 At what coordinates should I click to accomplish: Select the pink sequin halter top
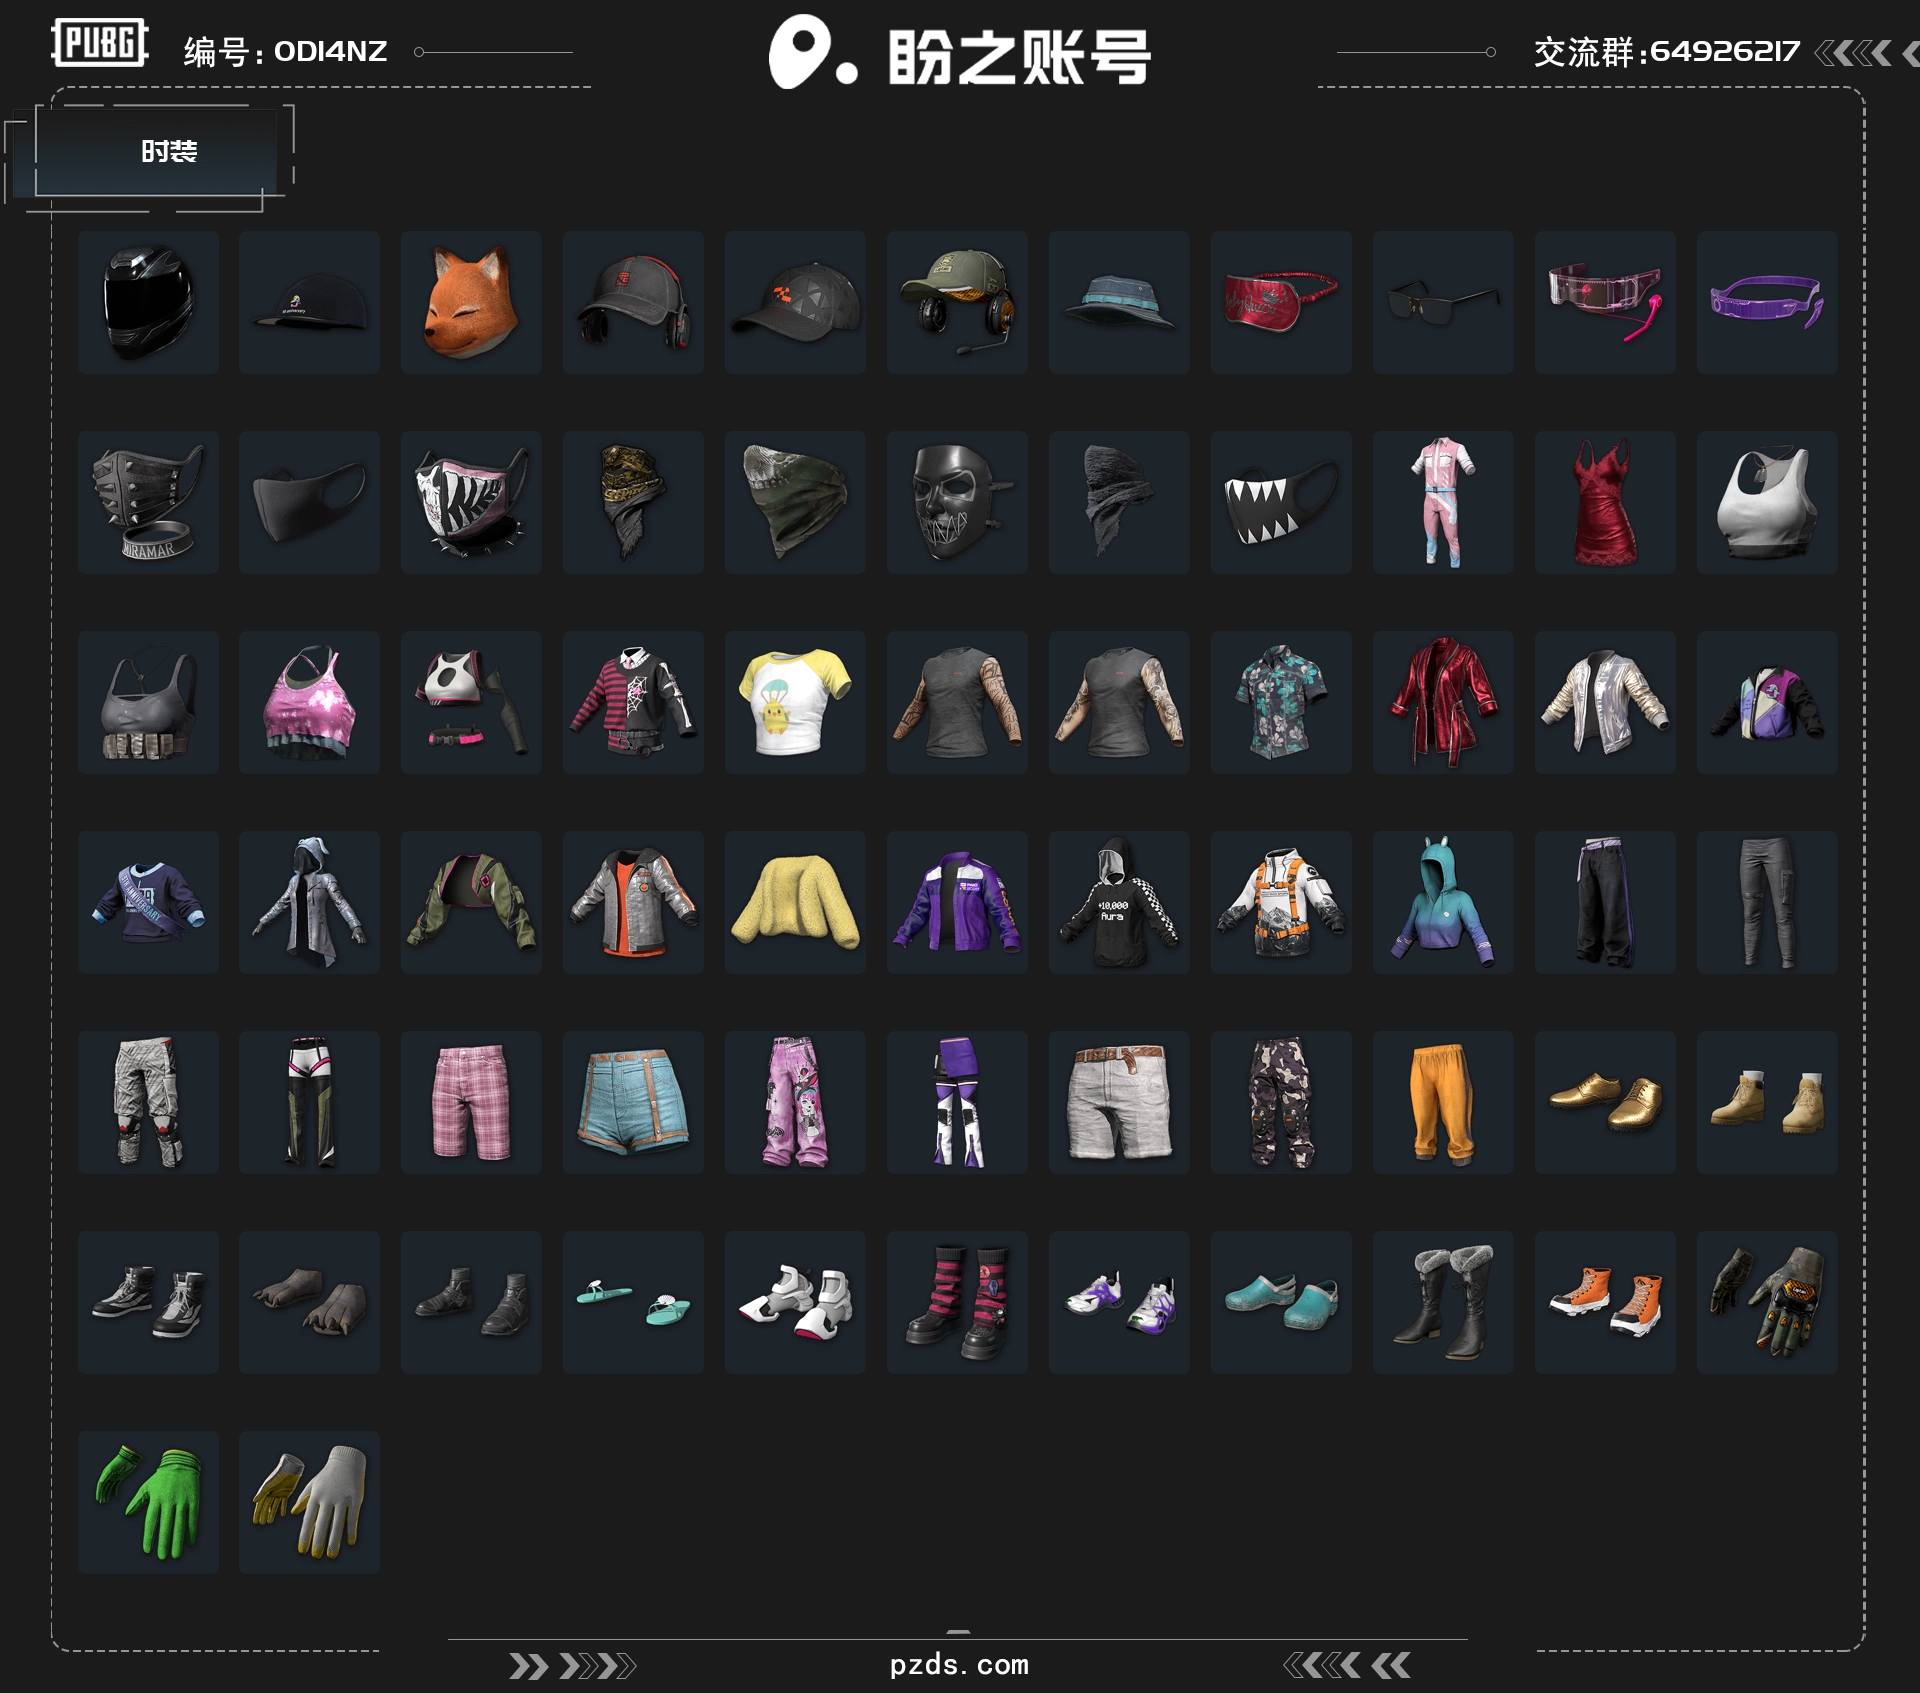click(x=309, y=702)
